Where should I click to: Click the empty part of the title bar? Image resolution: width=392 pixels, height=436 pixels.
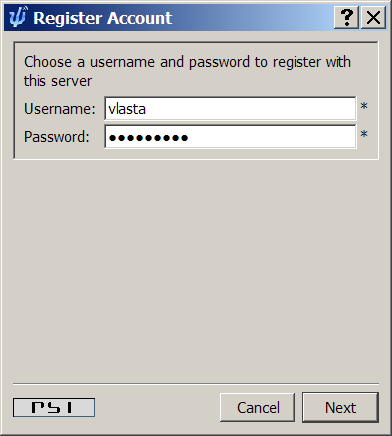(253, 17)
